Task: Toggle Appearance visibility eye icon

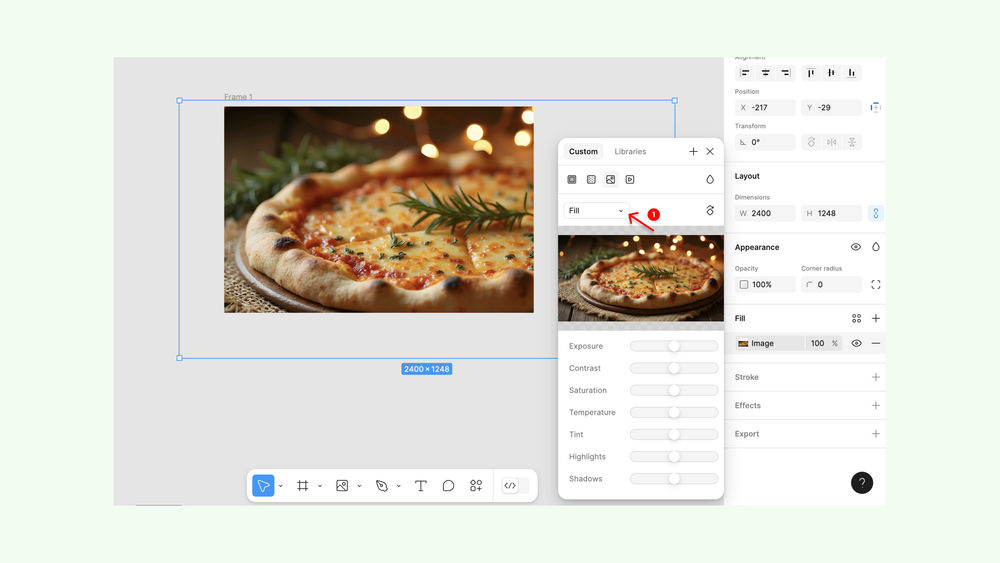Action: pos(856,247)
